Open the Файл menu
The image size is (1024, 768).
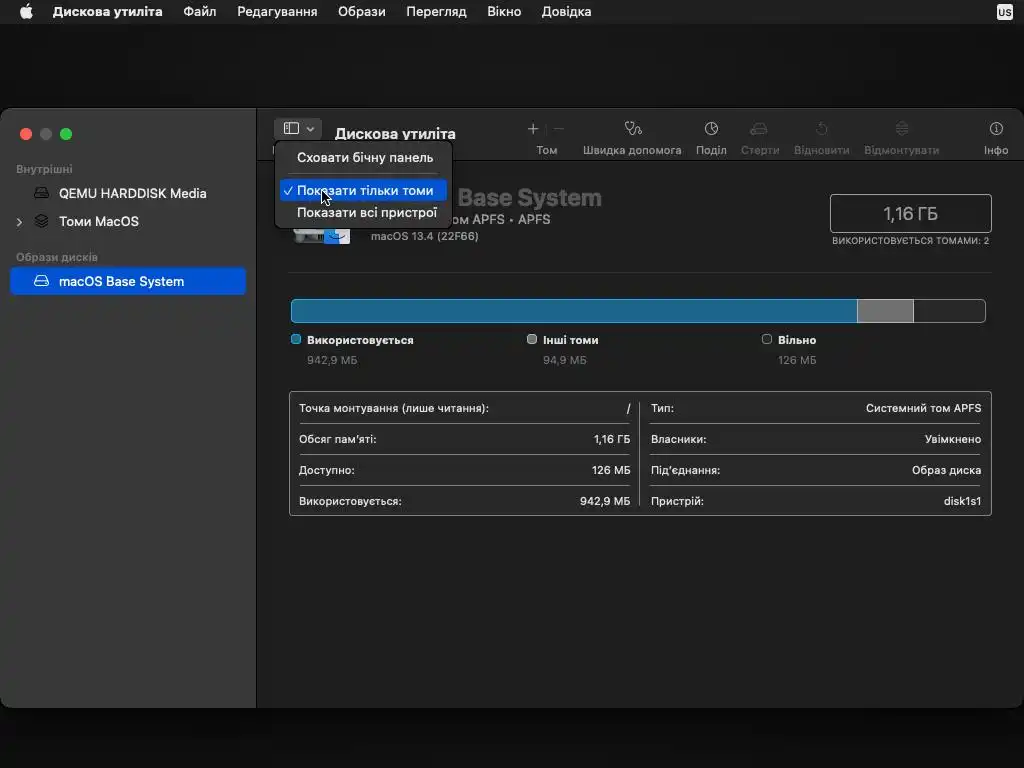tap(199, 12)
